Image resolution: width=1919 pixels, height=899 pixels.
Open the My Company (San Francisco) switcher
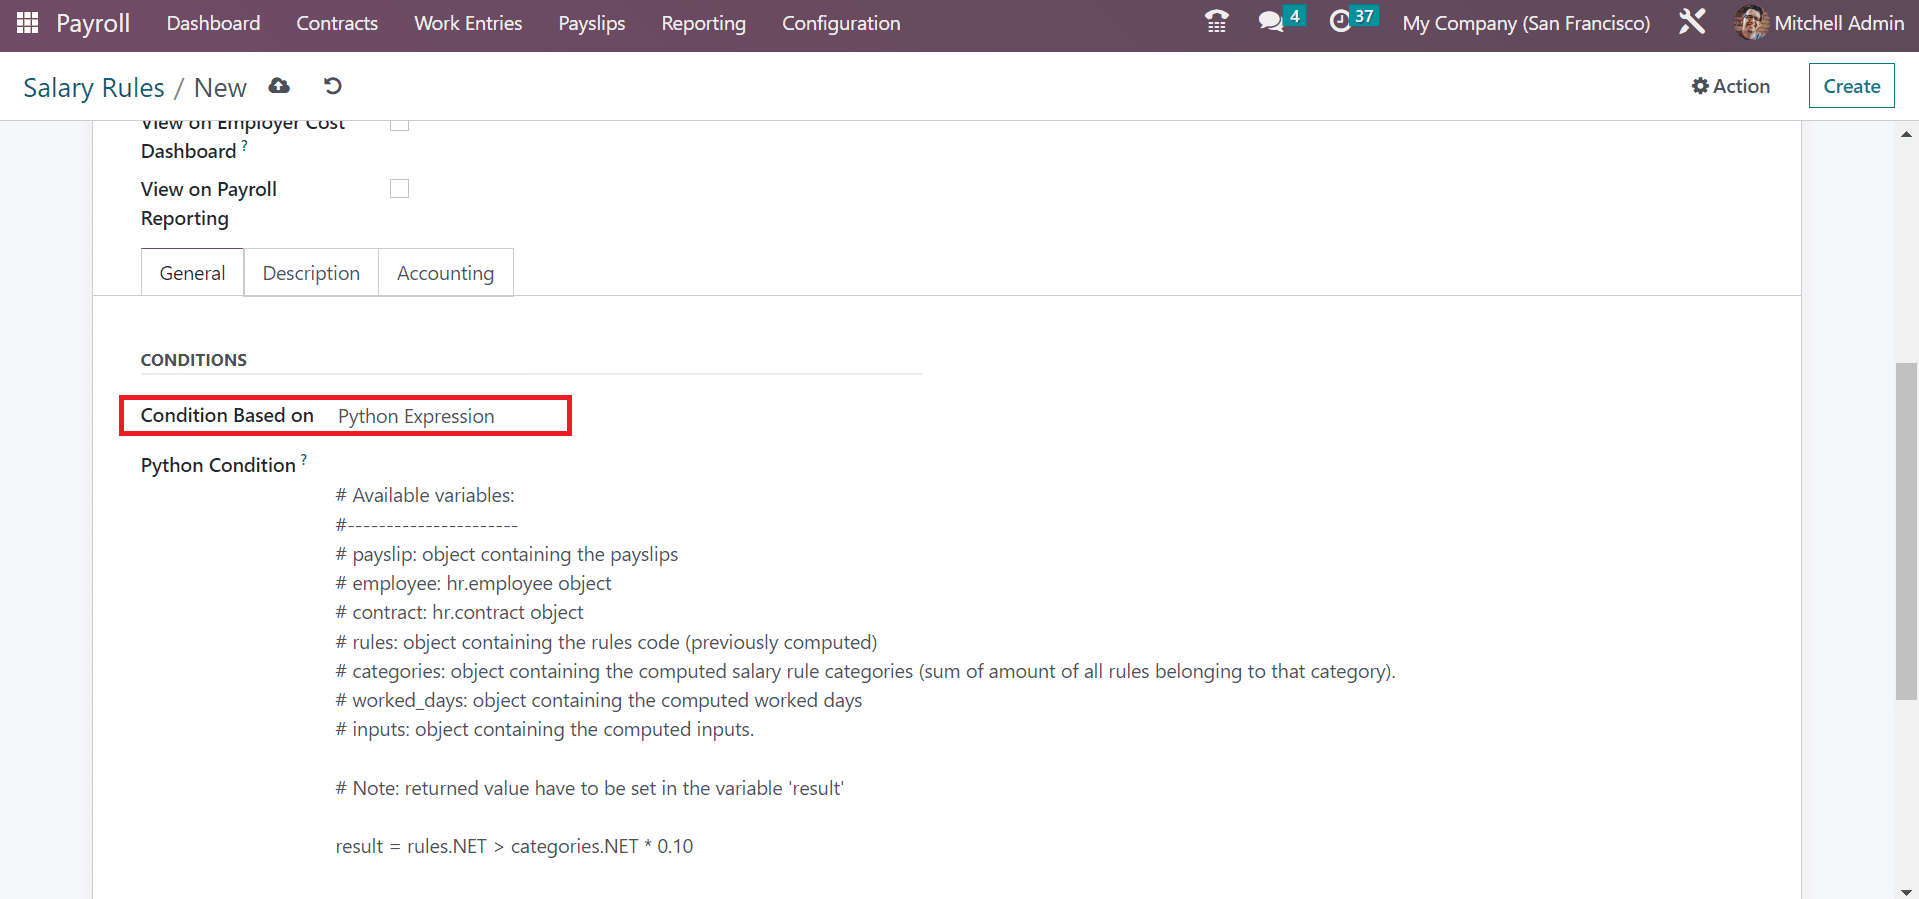[x=1525, y=23]
